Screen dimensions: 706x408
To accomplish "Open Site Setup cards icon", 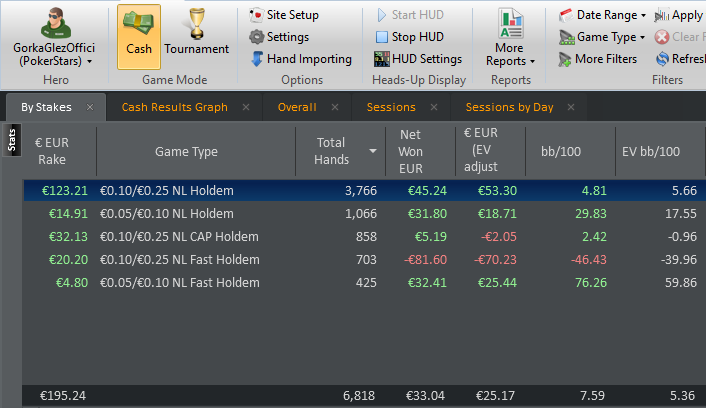I will pos(256,15).
